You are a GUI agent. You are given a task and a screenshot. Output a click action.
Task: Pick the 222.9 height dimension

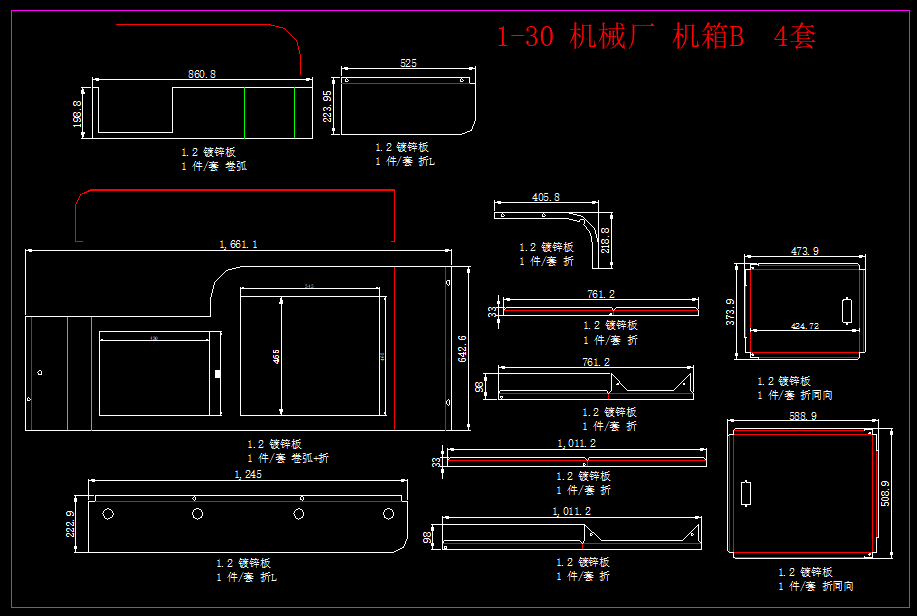(70, 525)
